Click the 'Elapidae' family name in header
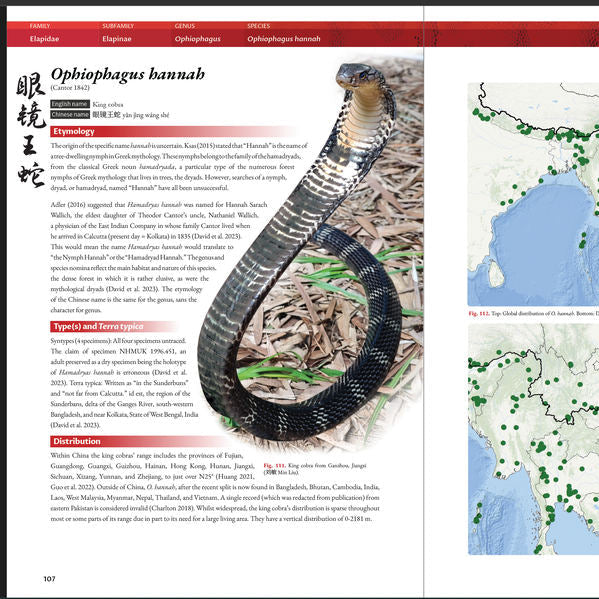599x599 pixels. [x=44, y=39]
